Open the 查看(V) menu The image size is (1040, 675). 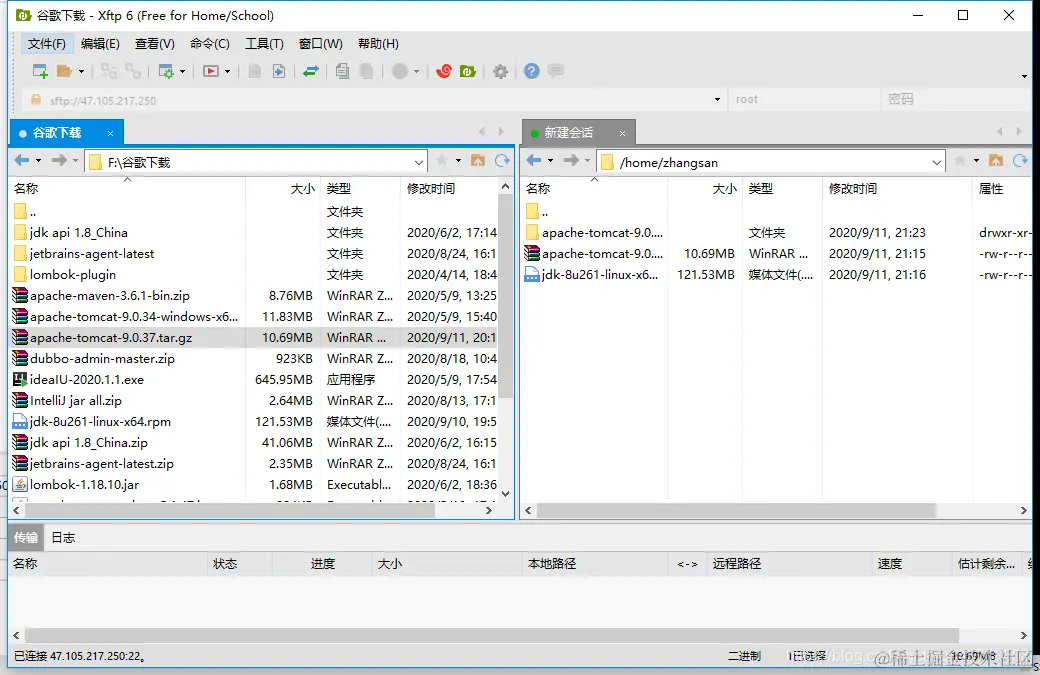pyautogui.click(x=155, y=44)
